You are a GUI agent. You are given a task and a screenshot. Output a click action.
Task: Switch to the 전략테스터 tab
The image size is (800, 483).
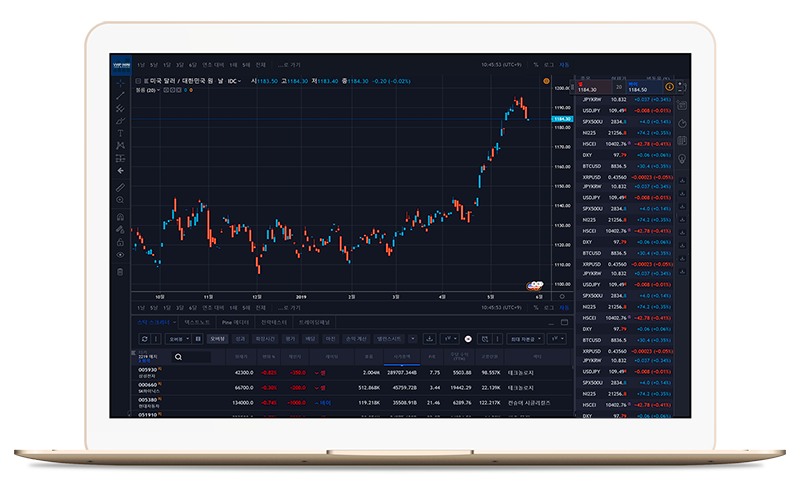click(274, 322)
